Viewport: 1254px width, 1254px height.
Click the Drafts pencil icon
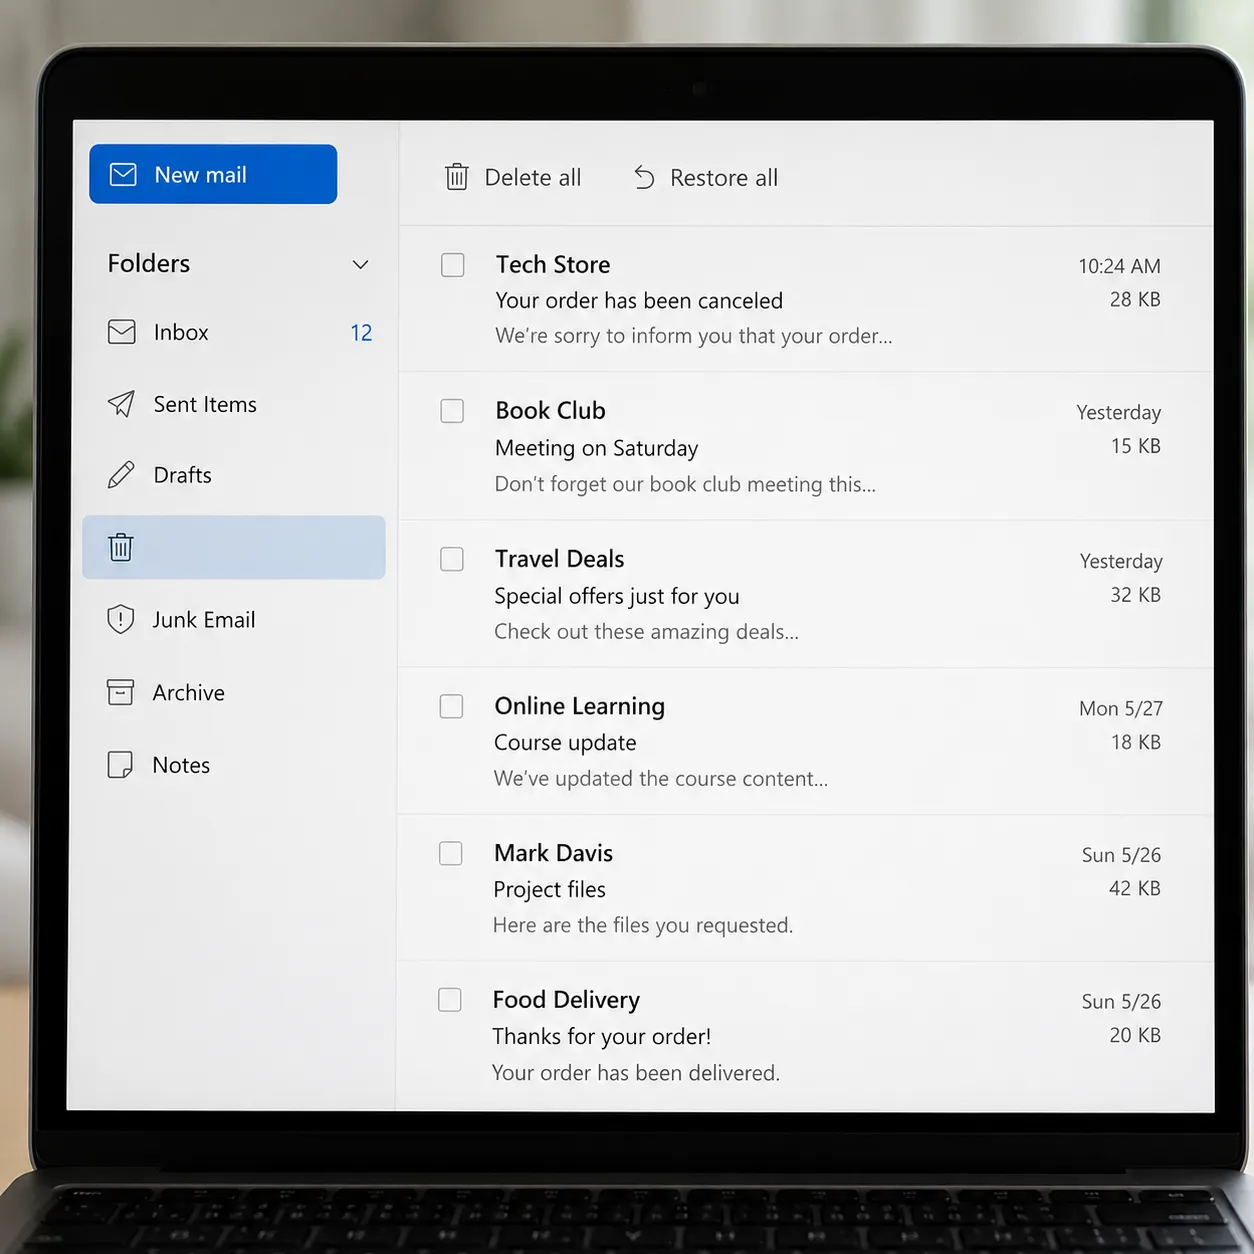coord(121,475)
